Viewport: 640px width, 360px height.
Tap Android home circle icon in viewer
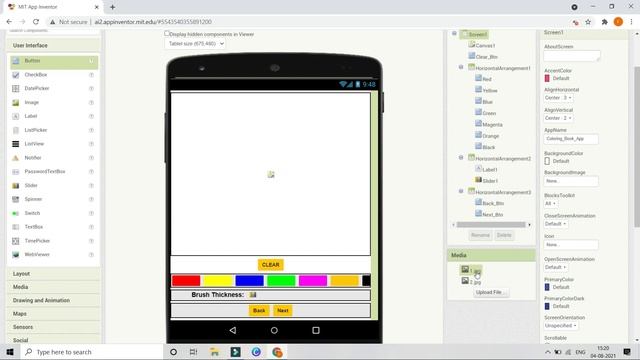(x=274, y=330)
